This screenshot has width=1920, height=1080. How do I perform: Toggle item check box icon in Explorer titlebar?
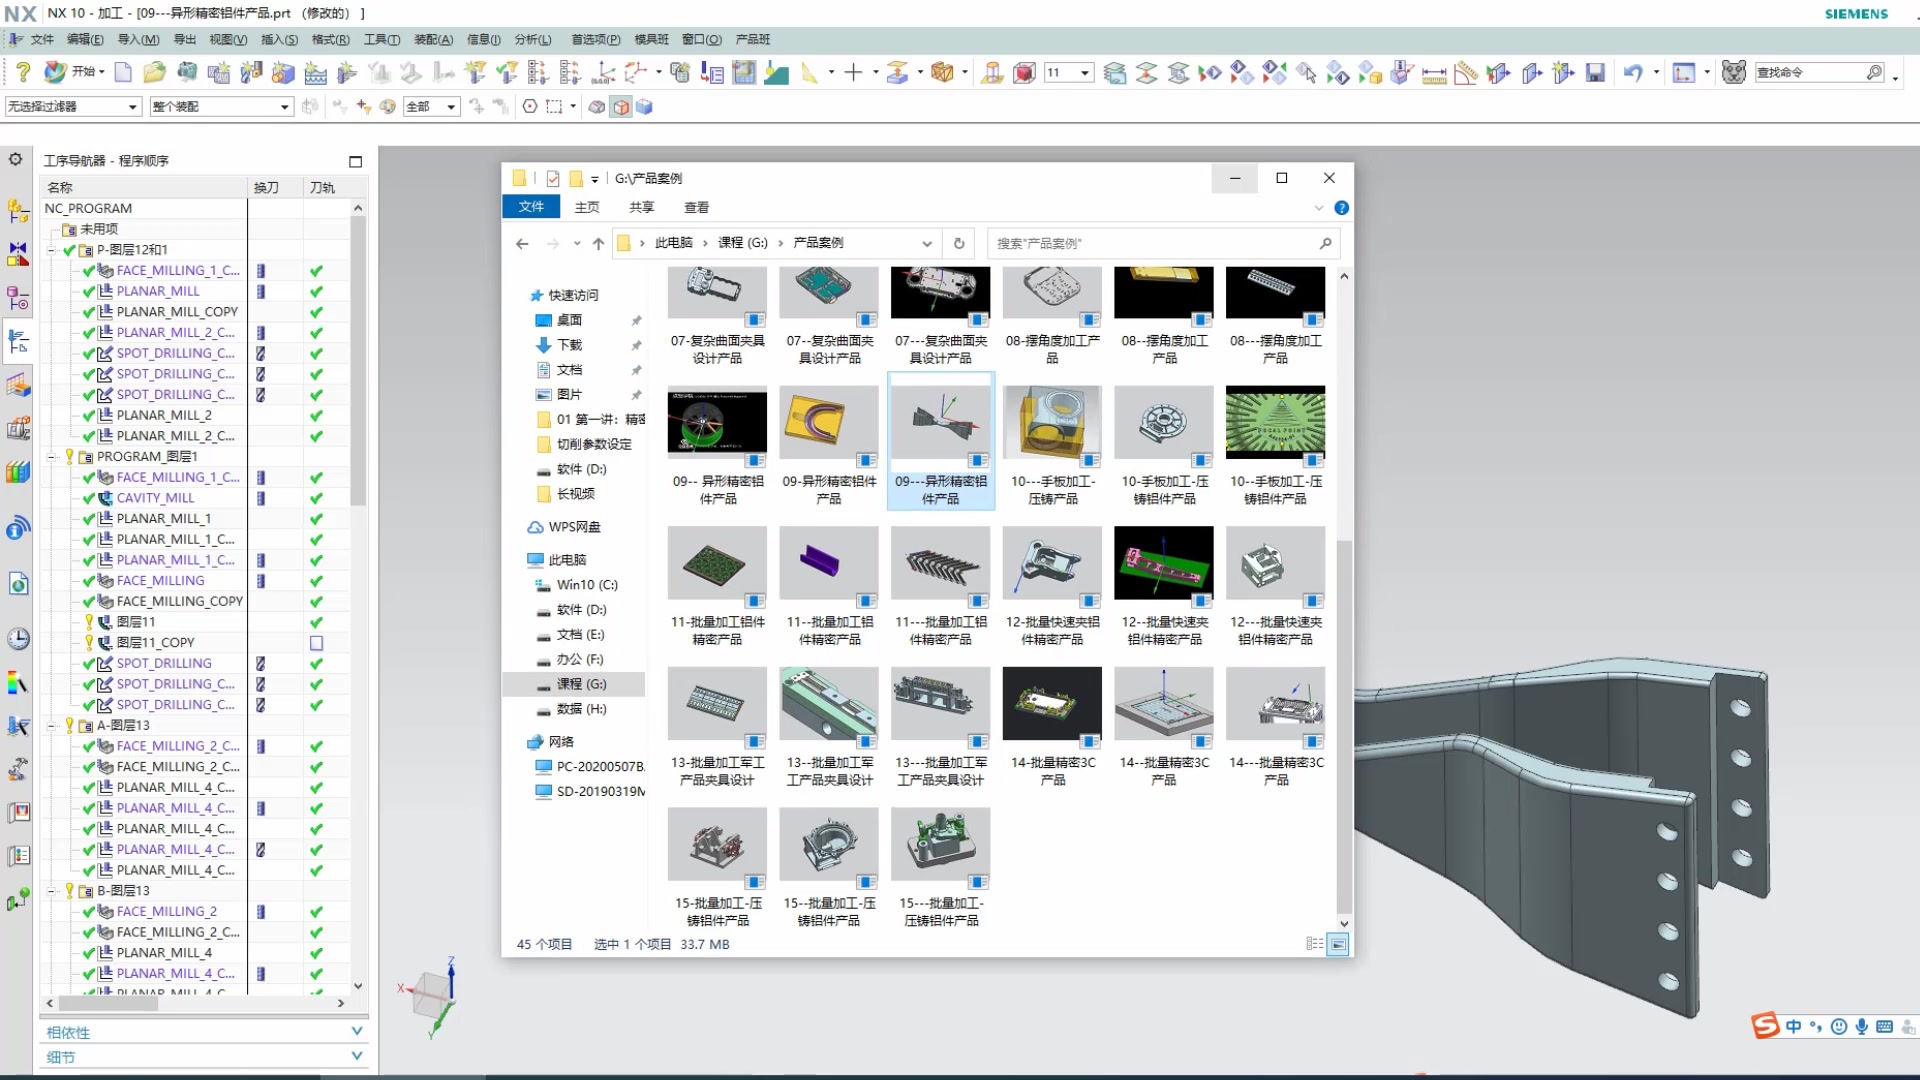(553, 178)
